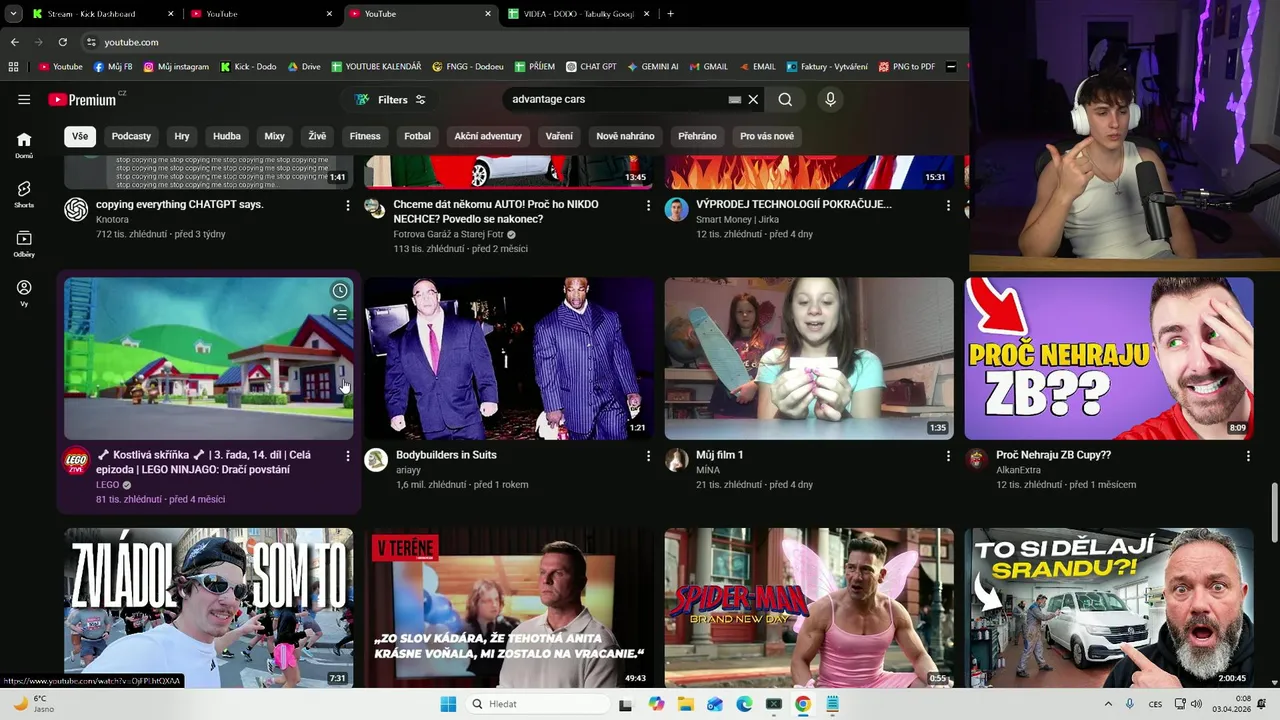Viewport: 1280px width, 720px height.
Task: Select the Fitness filter chip
Action: (x=365, y=136)
